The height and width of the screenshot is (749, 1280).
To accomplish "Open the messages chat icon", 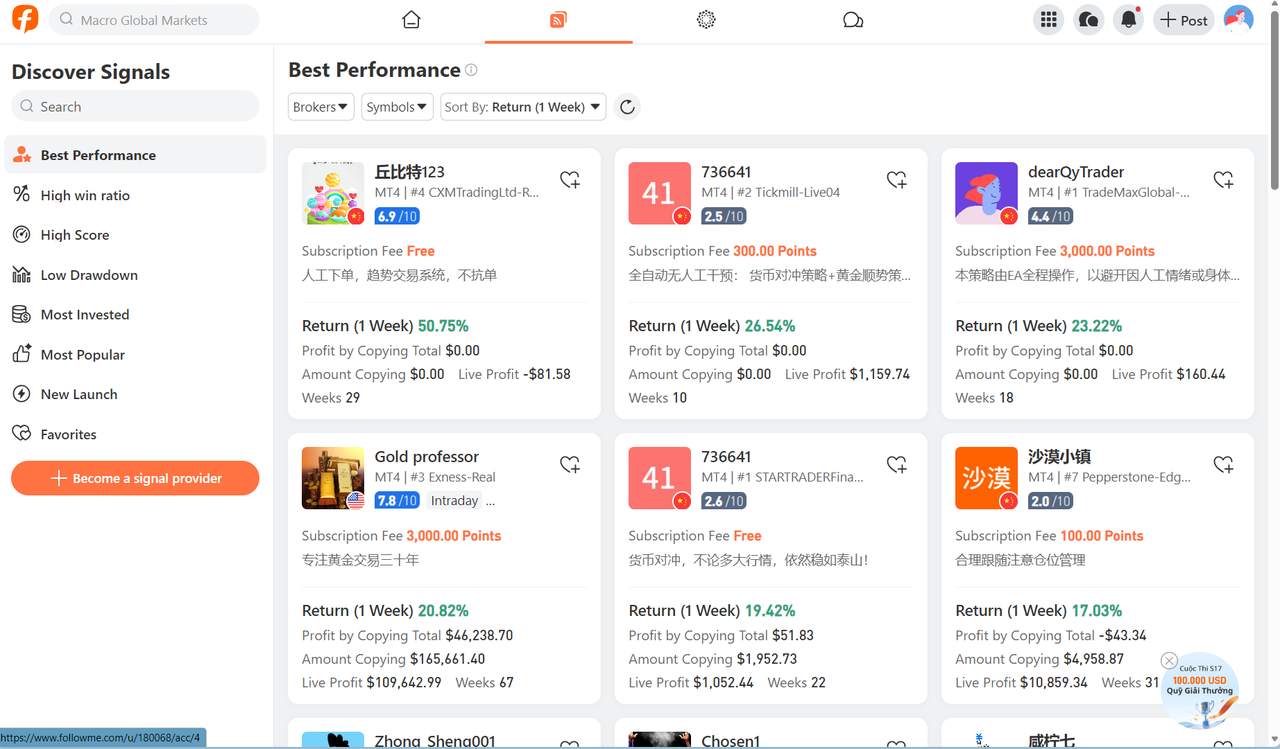I will (x=1088, y=19).
